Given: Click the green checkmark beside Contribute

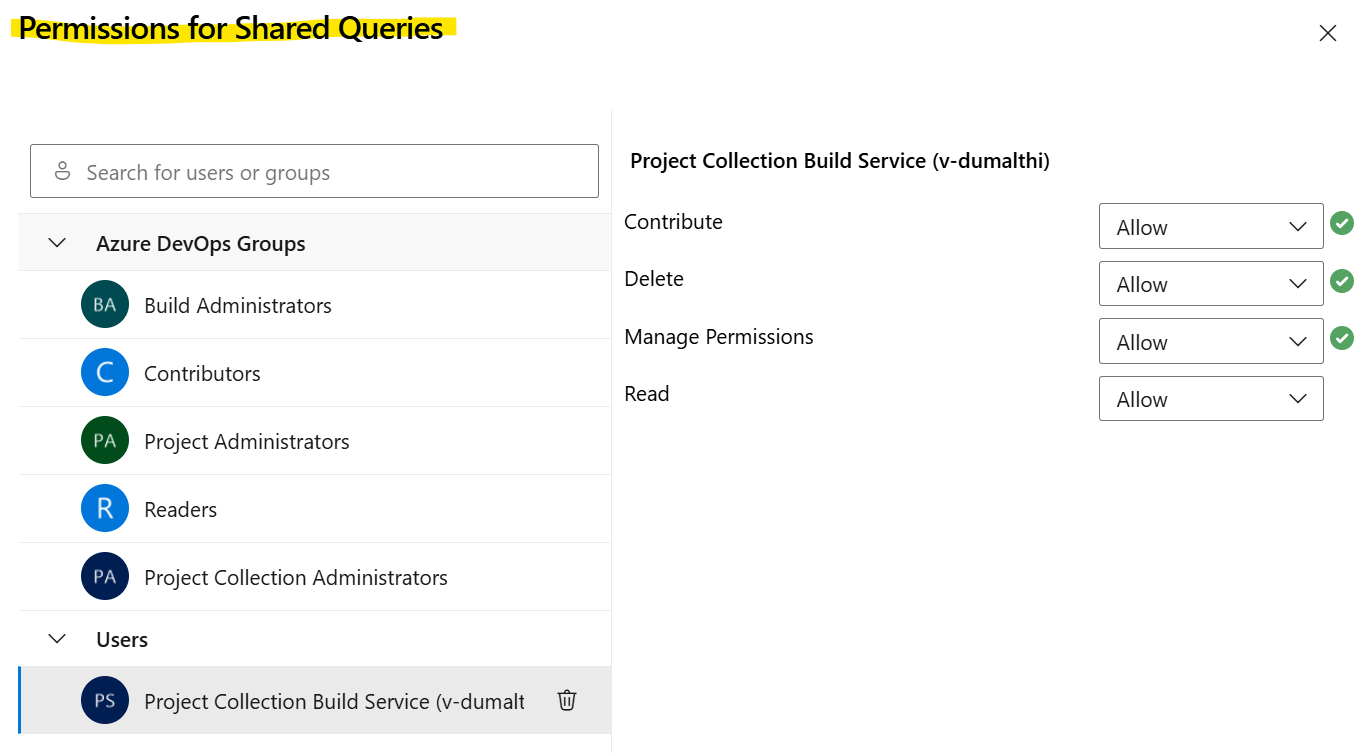Looking at the screenshot, I should 1342,223.
